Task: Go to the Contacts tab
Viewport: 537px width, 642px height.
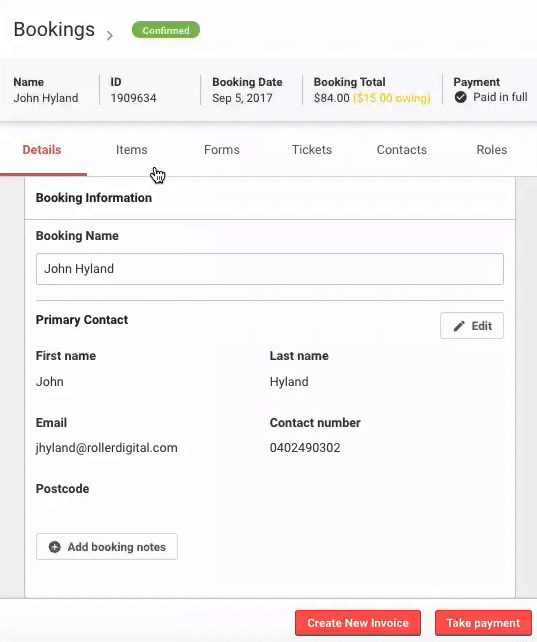Action: pyautogui.click(x=402, y=150)
